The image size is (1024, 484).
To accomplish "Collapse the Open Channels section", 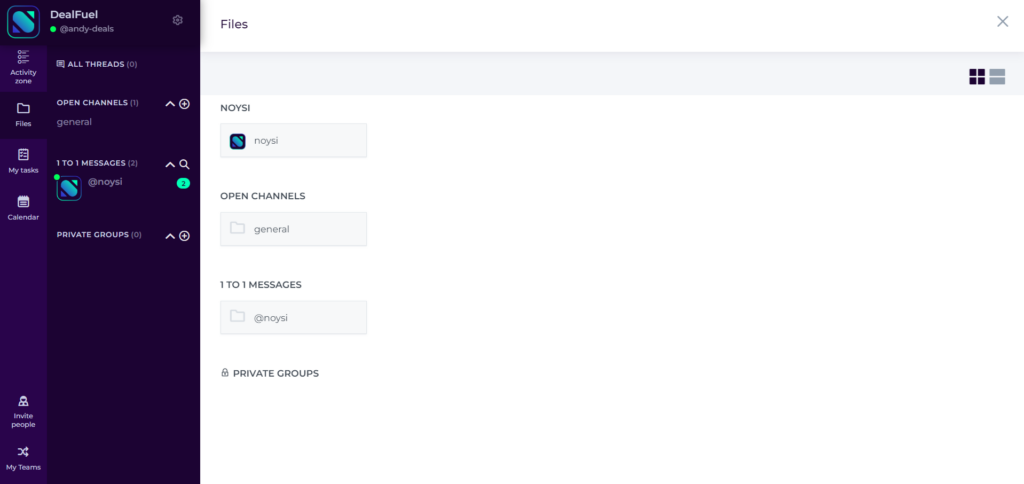I will pyautogui.click(x=170, y=104).
